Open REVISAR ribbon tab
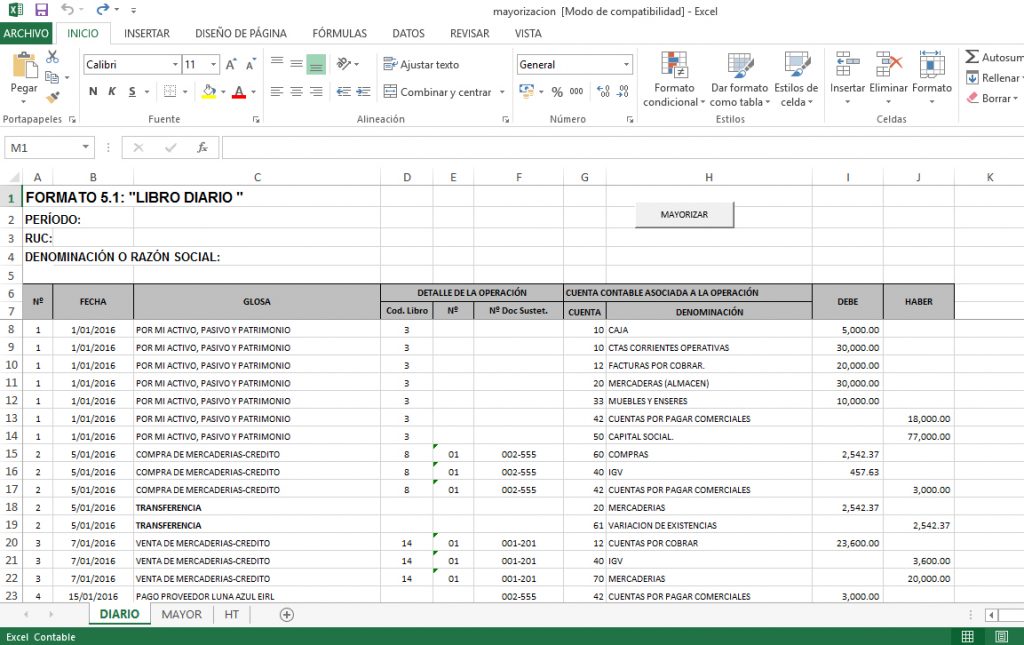Viewport: 1024px width, 645px height. [x=470, y=33]
